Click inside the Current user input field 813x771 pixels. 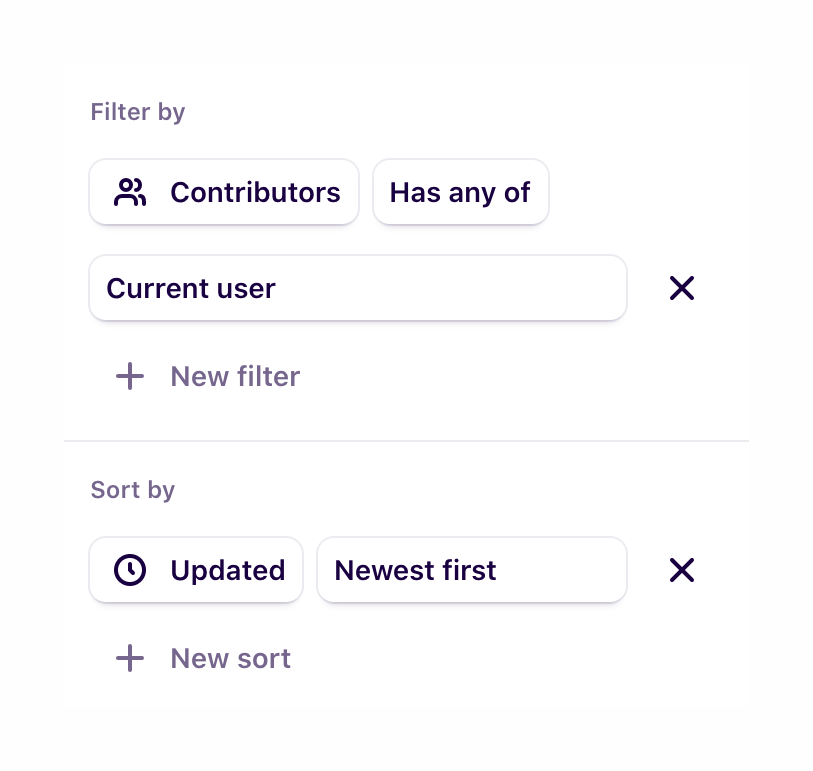point(357,288)
